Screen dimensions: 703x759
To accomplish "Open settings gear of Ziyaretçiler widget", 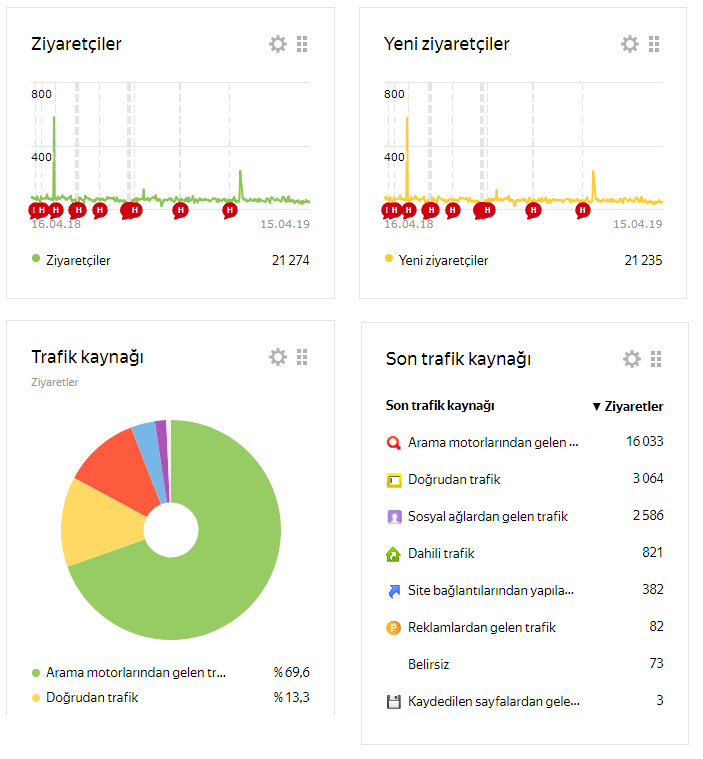I will coord(277,44).
